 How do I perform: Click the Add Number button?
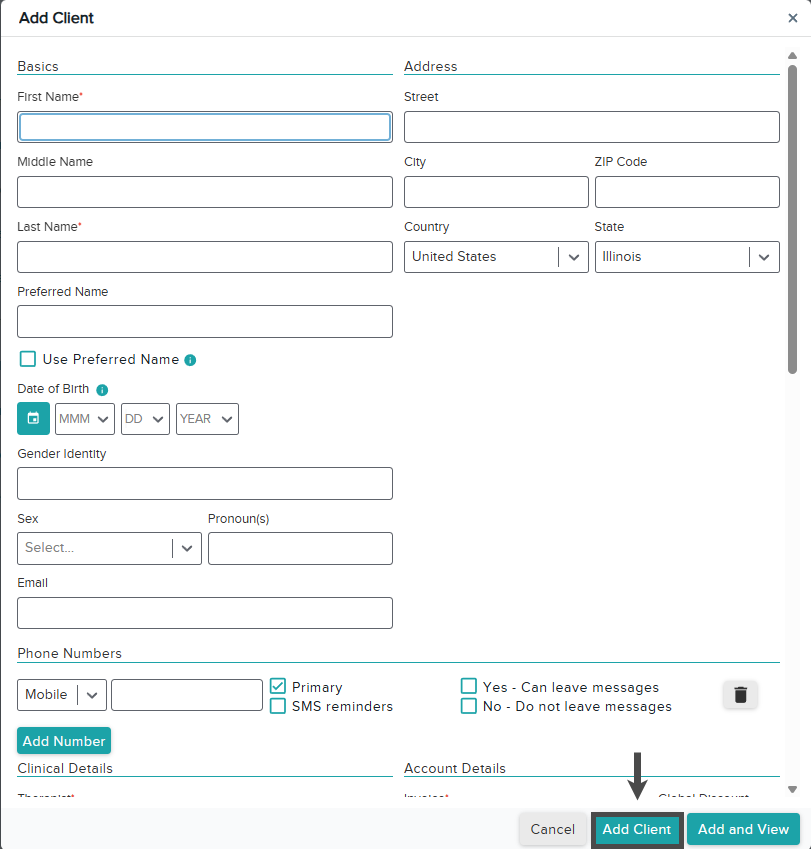click(x=64, y=741)
